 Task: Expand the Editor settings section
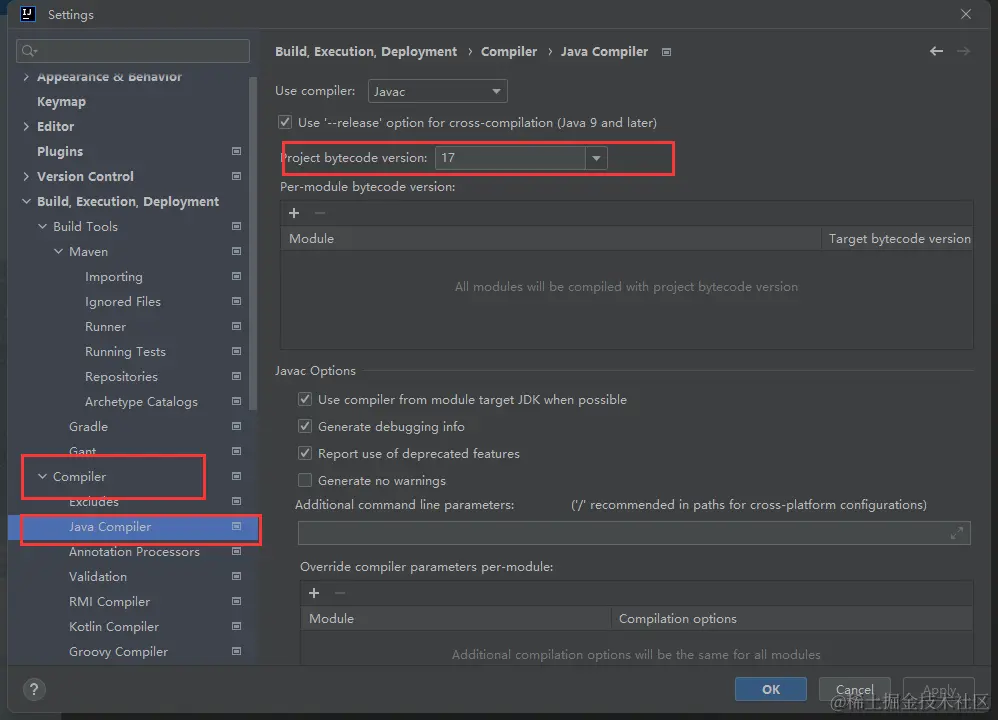26,127
